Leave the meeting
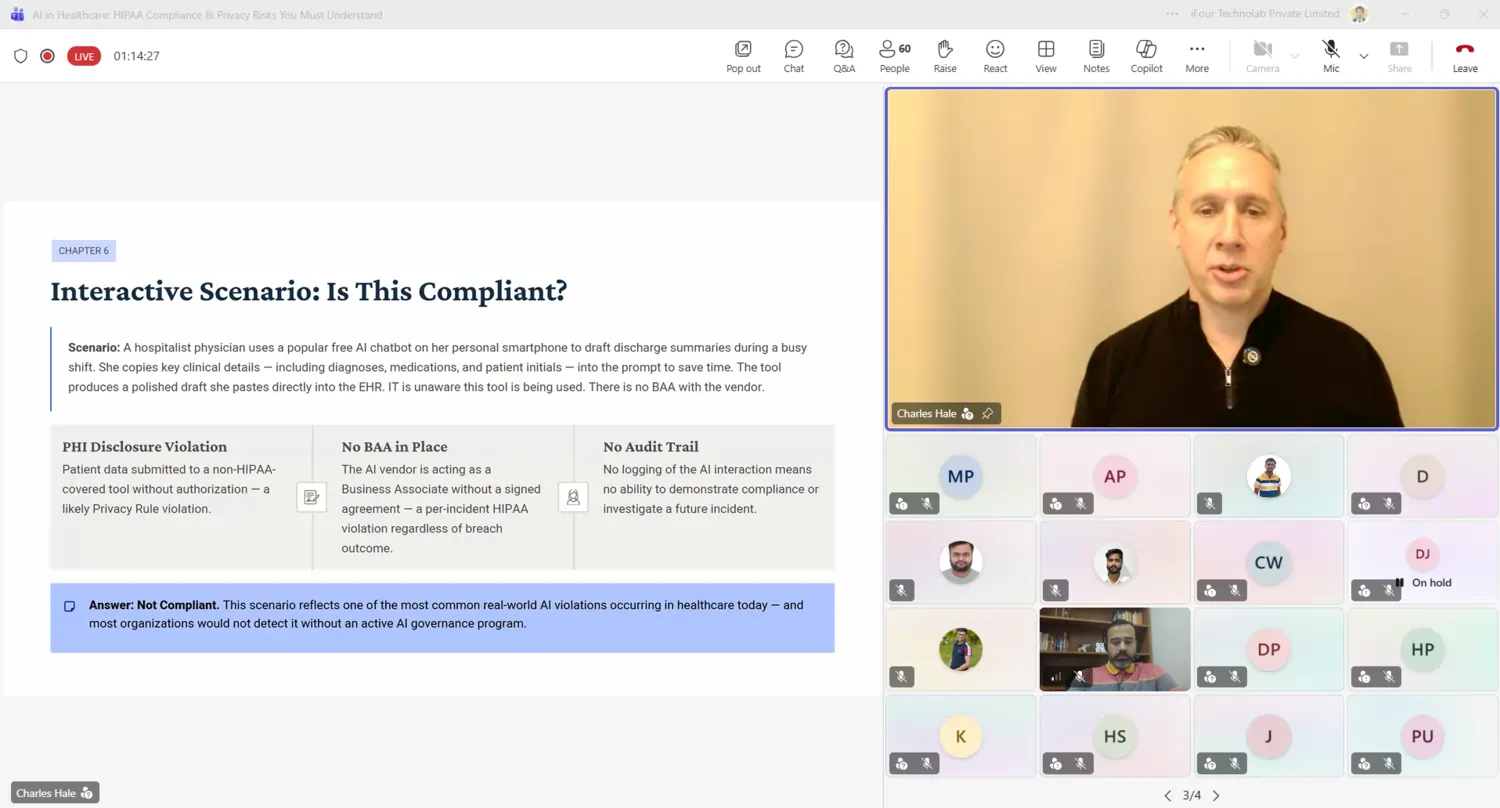The image size is (1500, 808). point(1465,56)
